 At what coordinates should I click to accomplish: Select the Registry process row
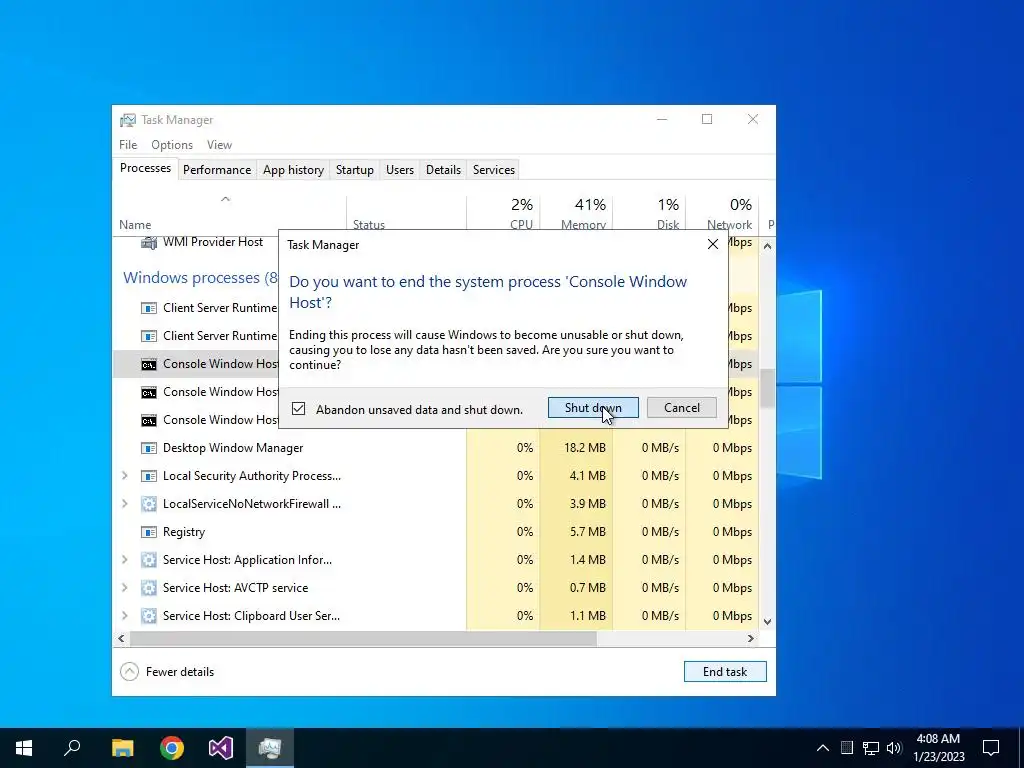tap(436, 532)
